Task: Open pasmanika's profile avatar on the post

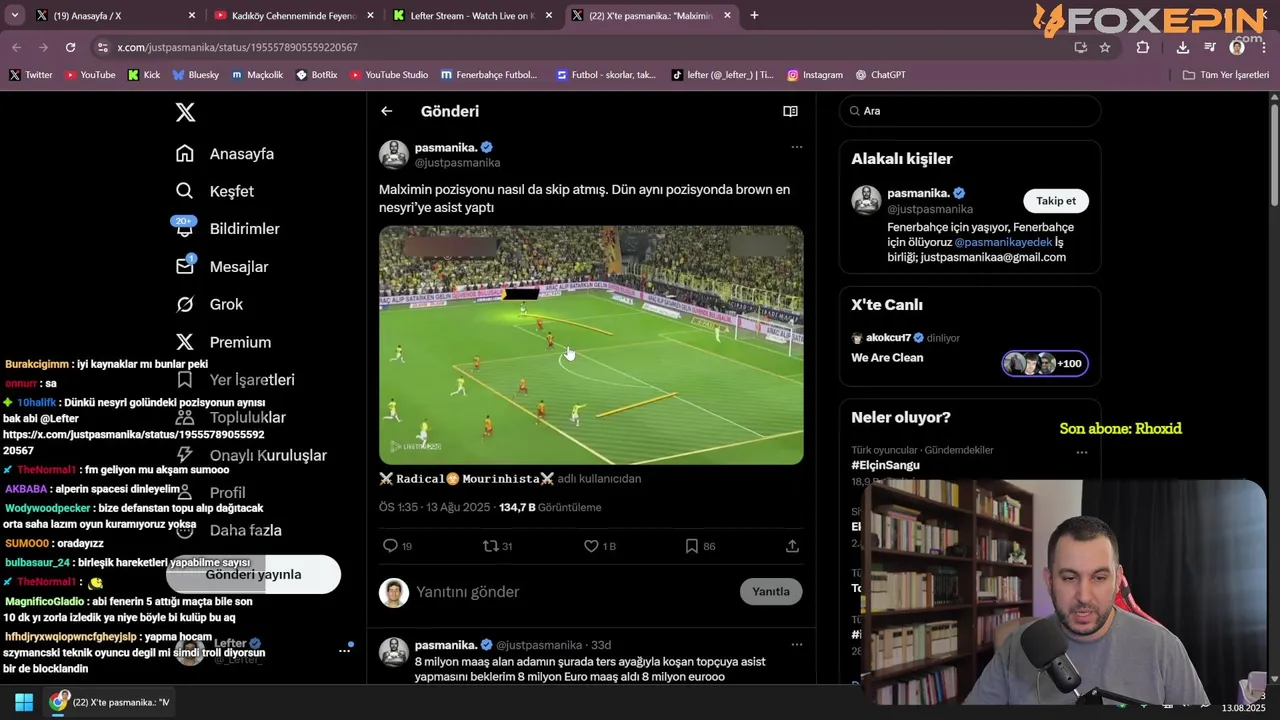Action: point(394,154)
